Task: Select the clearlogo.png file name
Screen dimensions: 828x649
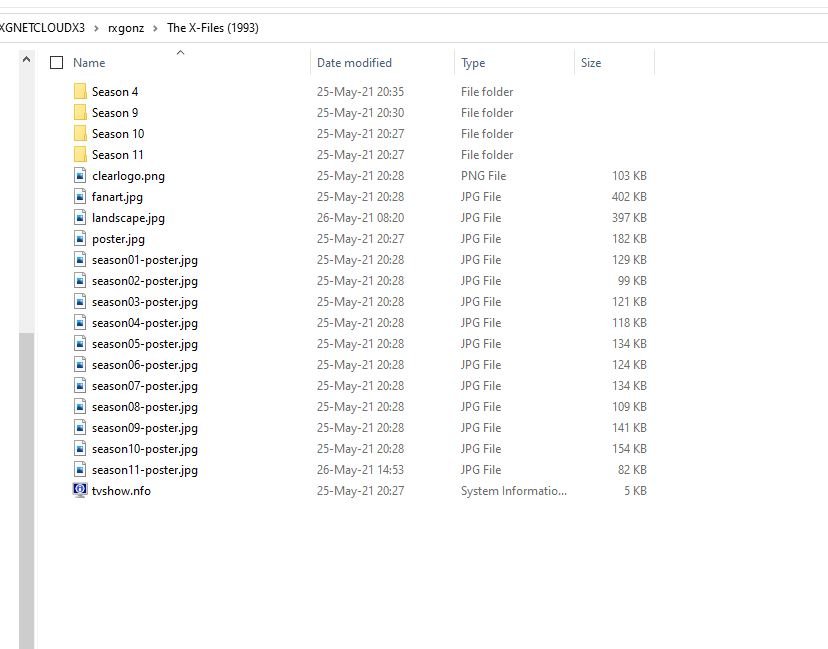Action: pos(128,176)
